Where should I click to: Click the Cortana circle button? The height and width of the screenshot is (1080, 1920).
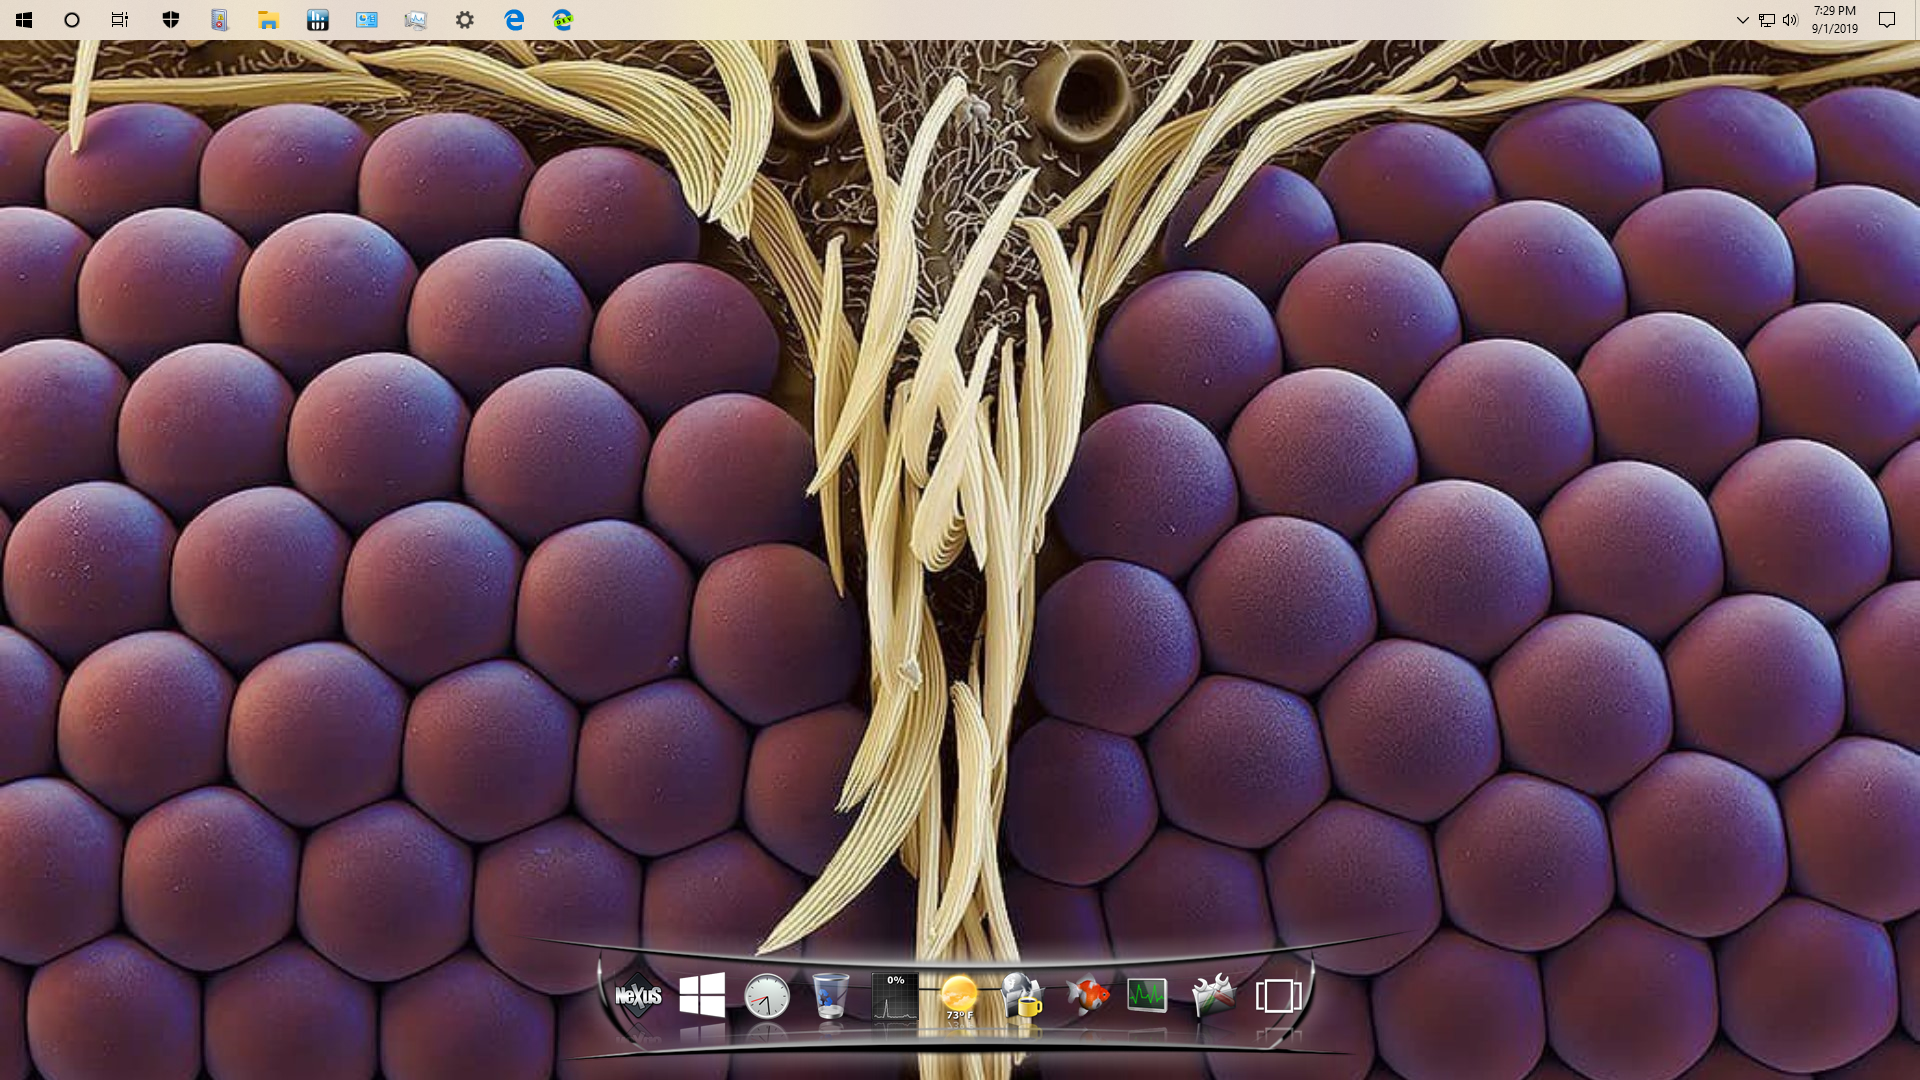point(72,20)
